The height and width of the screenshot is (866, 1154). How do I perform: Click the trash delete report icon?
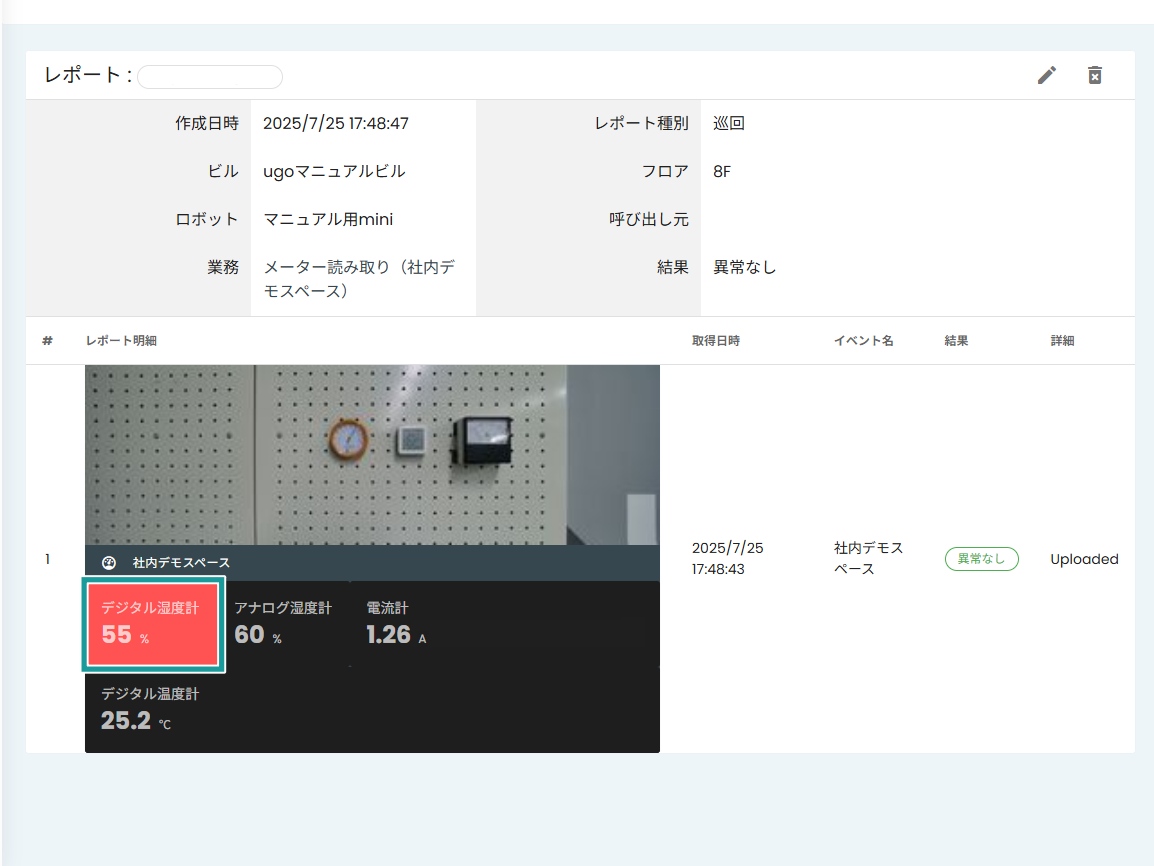pyautogui.click(x=1094, y=75)
